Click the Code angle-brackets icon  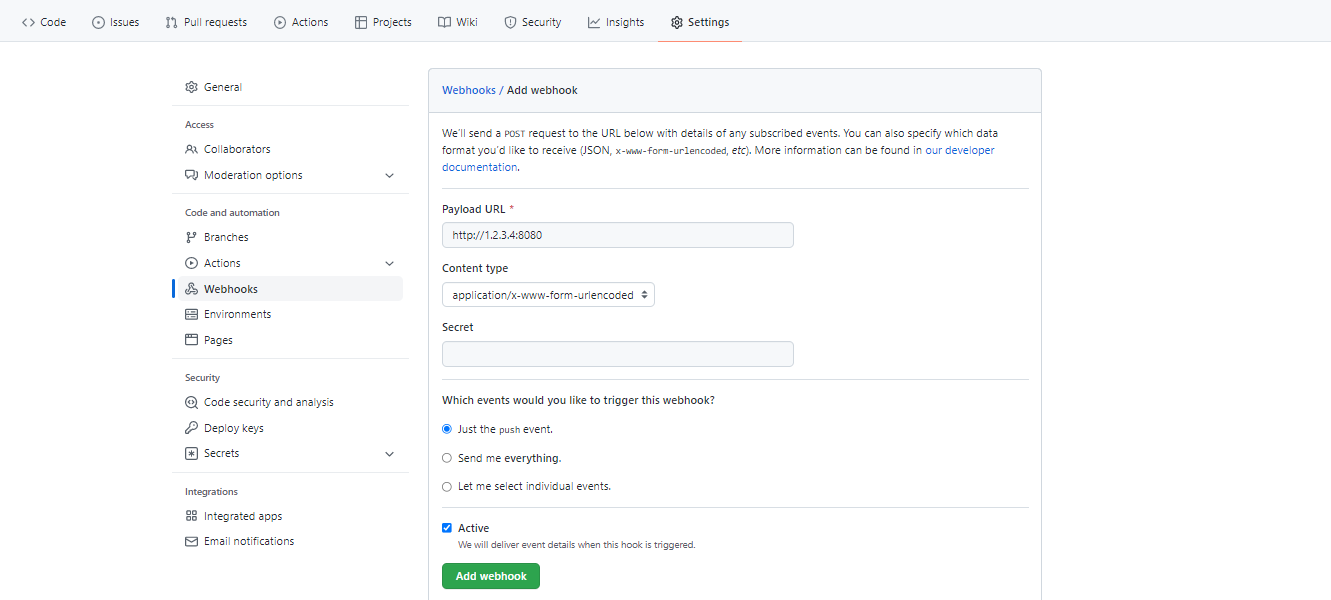pos(28,22)
